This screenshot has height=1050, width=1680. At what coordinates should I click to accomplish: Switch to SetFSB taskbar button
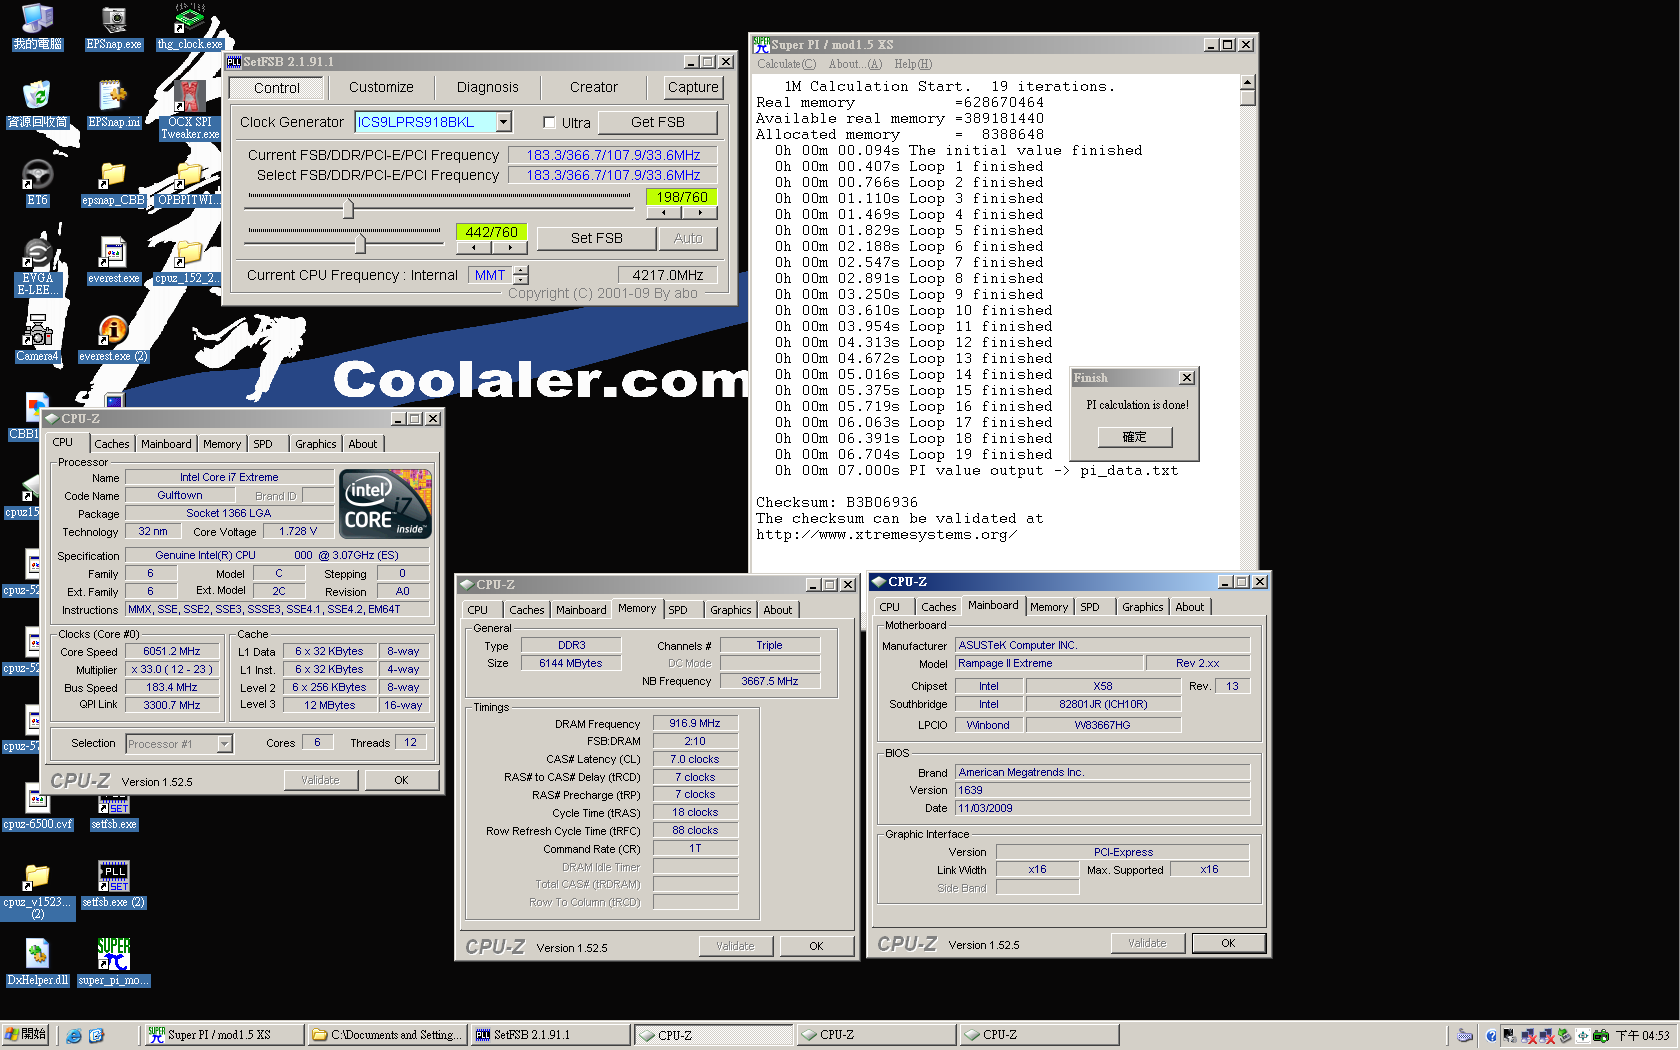point(549,1035)
